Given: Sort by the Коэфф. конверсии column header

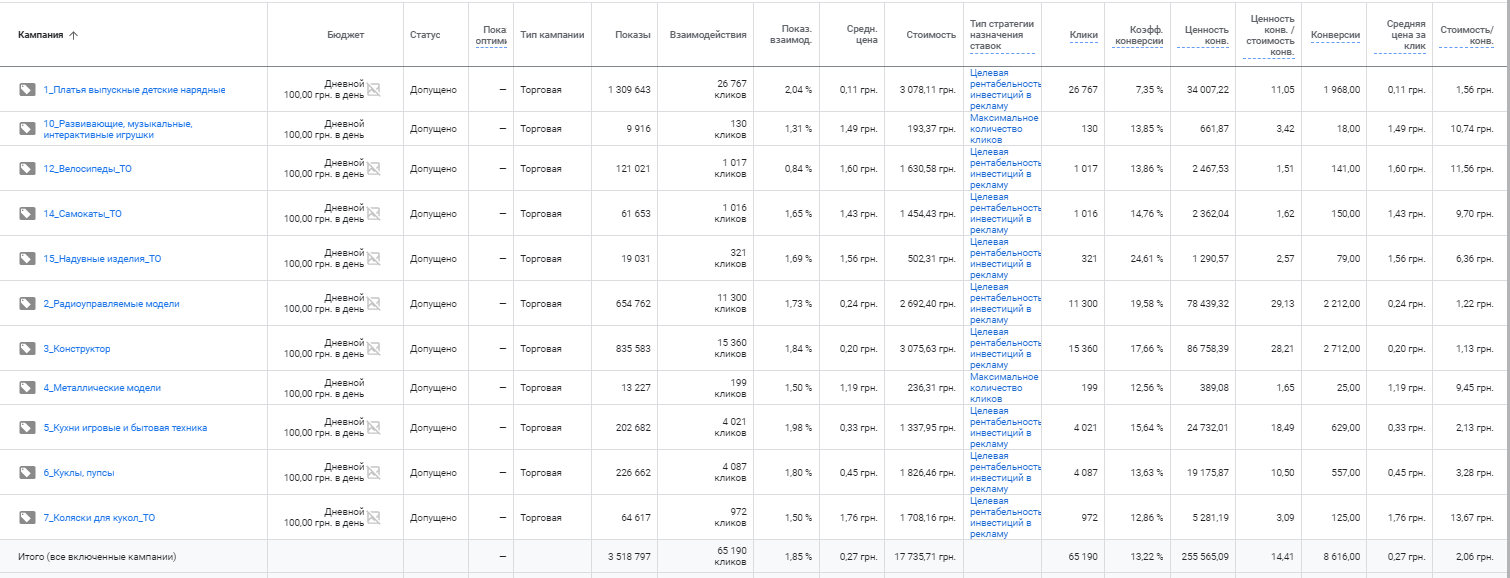Looking at the screenshot, I should point(1139,35).
